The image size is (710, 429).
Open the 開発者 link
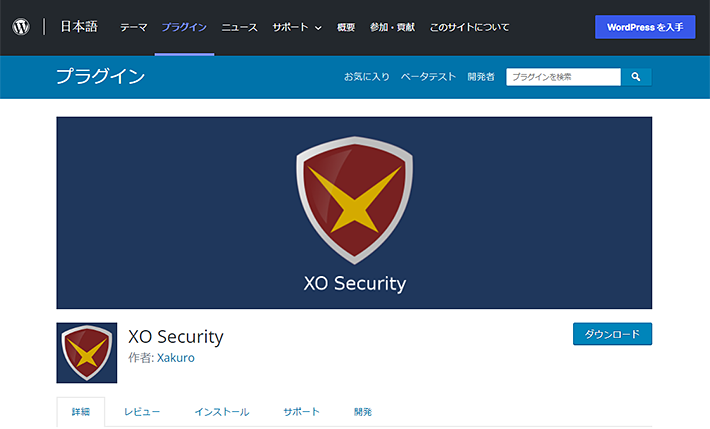(x=481, y=77)
